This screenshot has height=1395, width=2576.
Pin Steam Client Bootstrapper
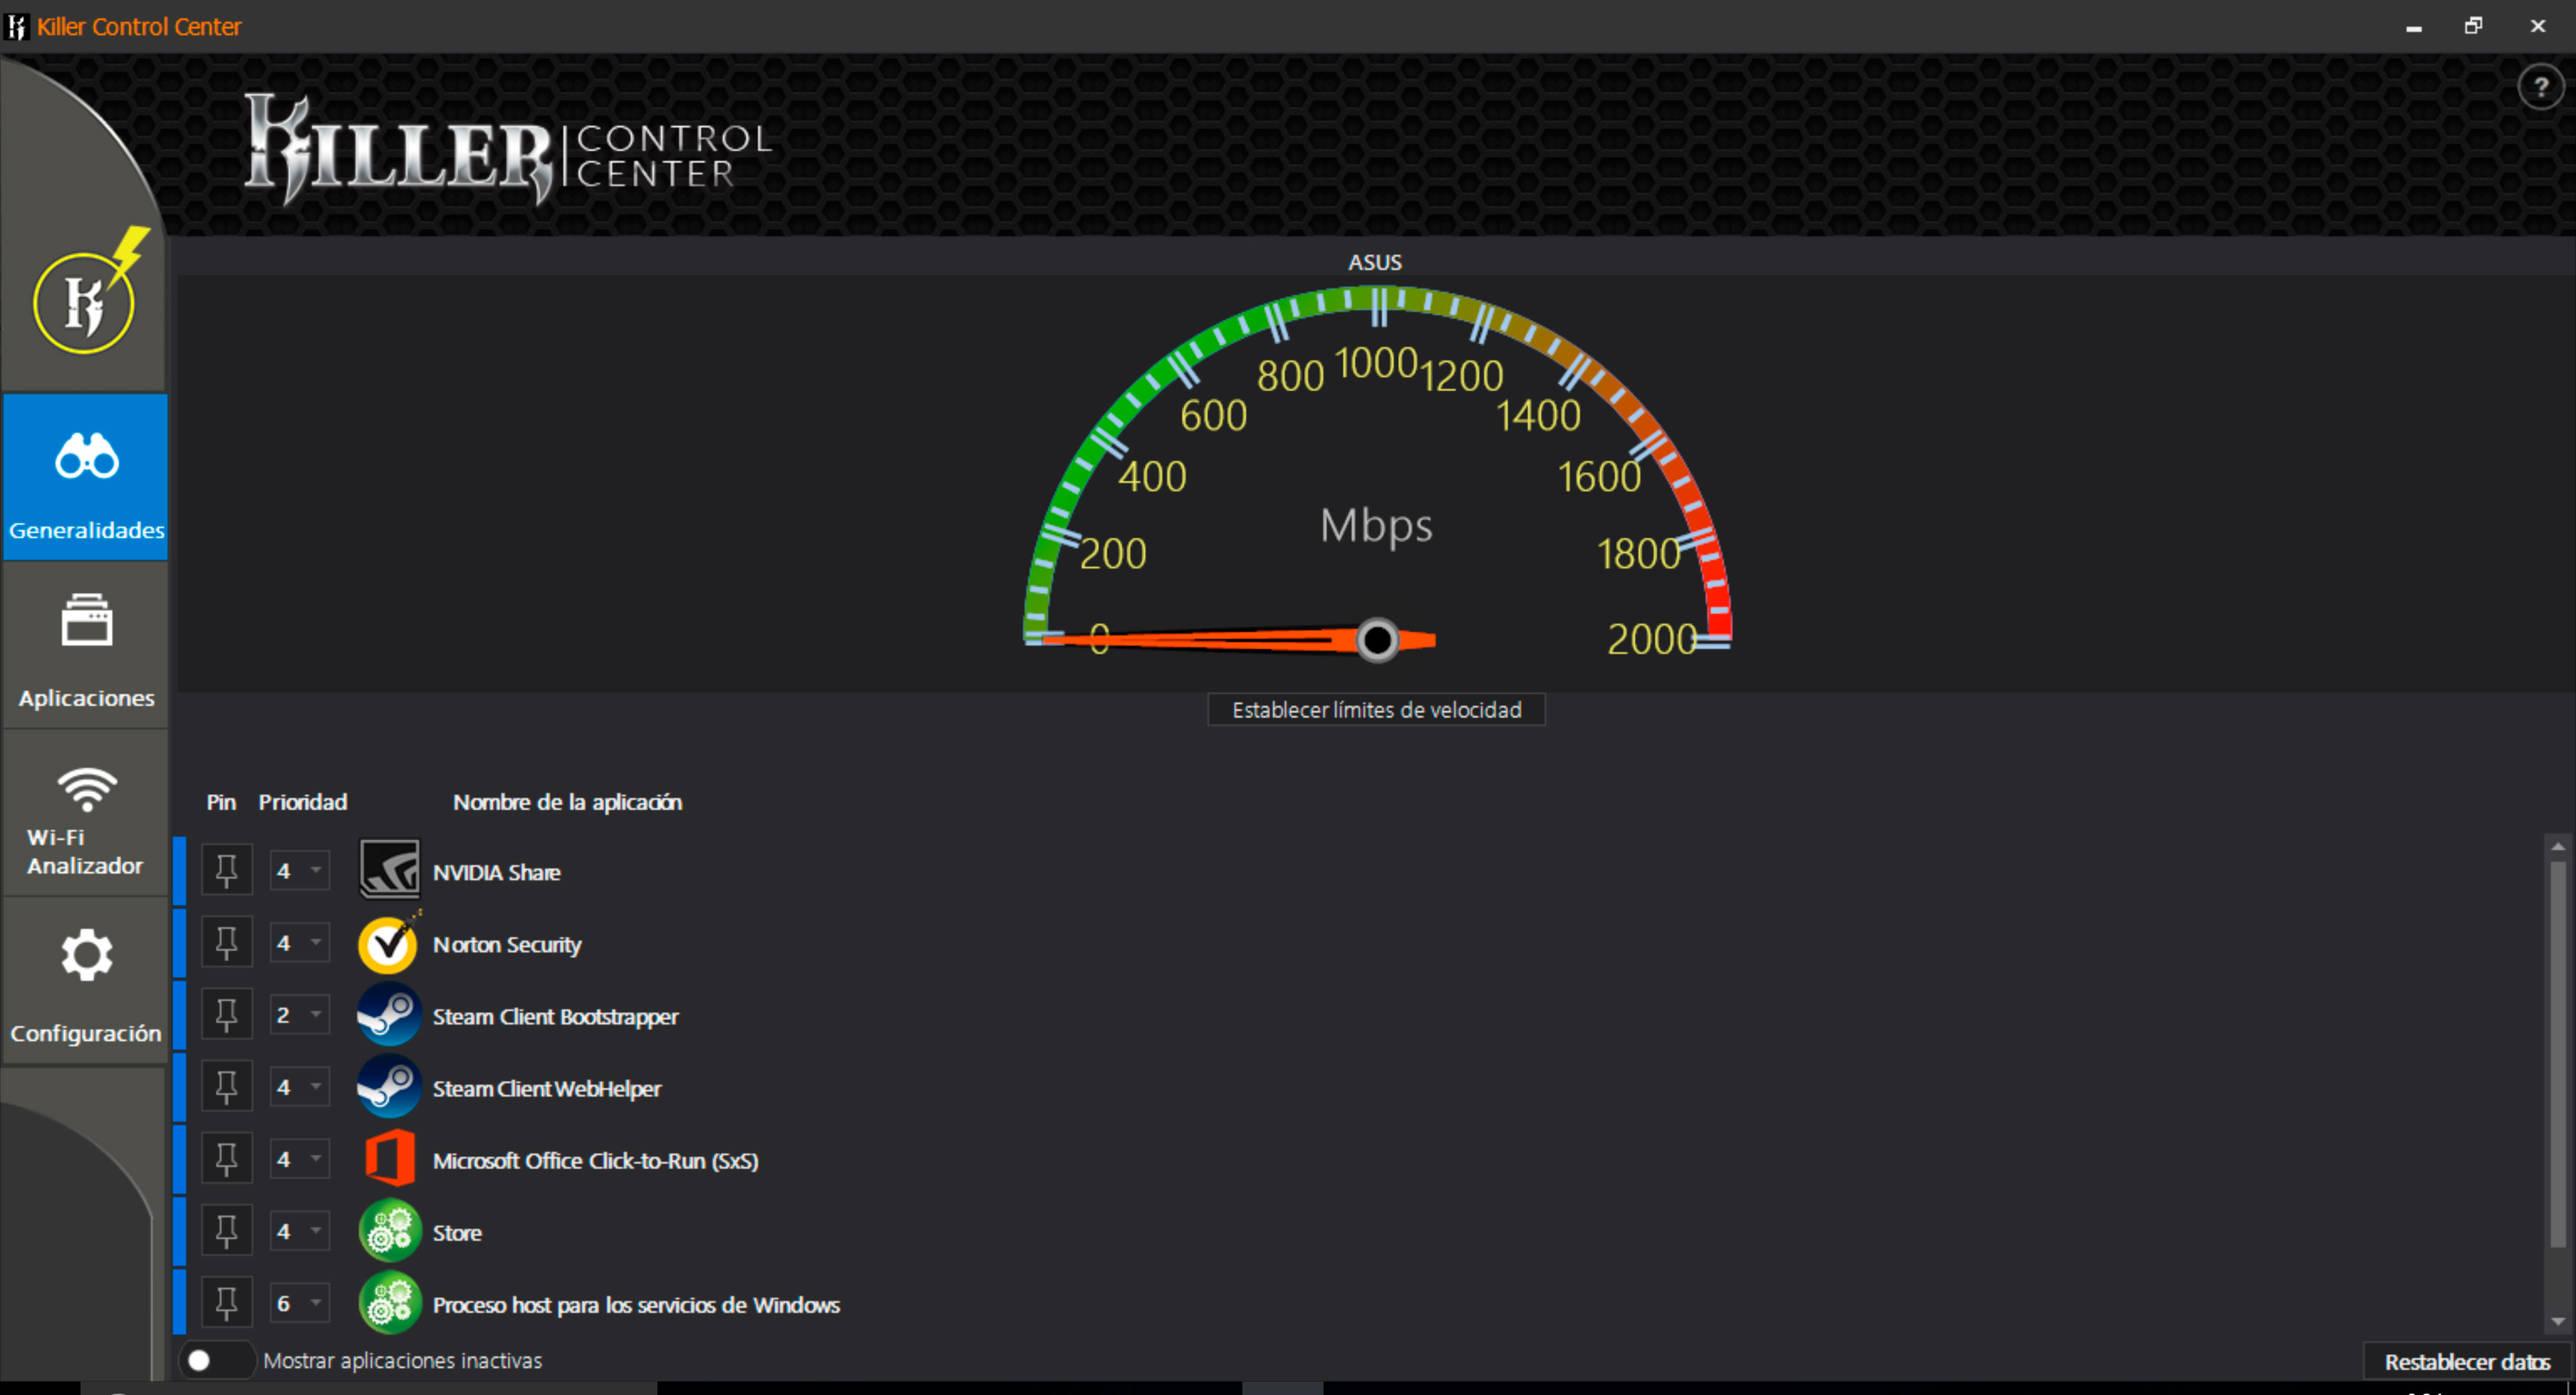(x=227, y=1015)
